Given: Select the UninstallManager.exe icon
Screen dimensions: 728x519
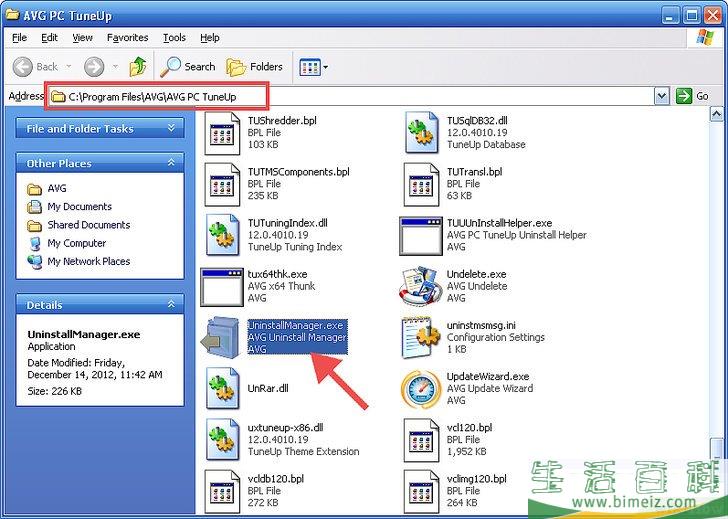Looking at the screenshot, I should point(220,338).
